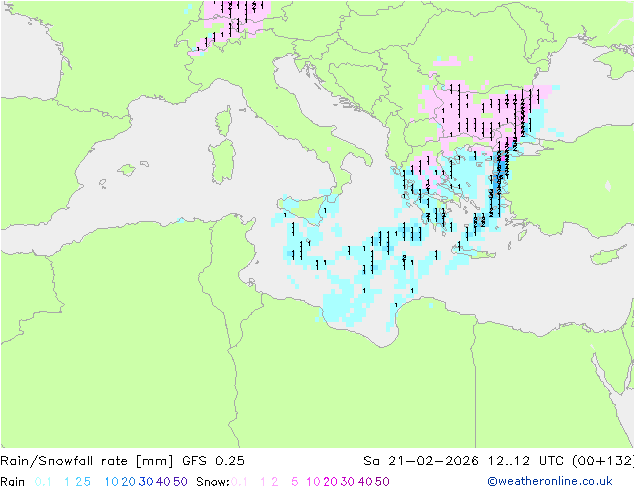Select Snow legend value 0.1
Image resolution: width=634 pixels, height=490 pixels.
coord(239,482)
